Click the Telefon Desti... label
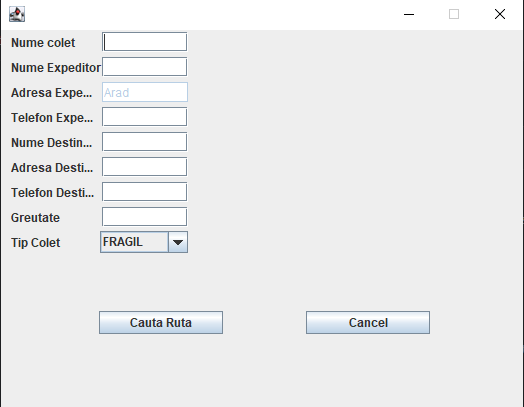 [x=52, y=193]
